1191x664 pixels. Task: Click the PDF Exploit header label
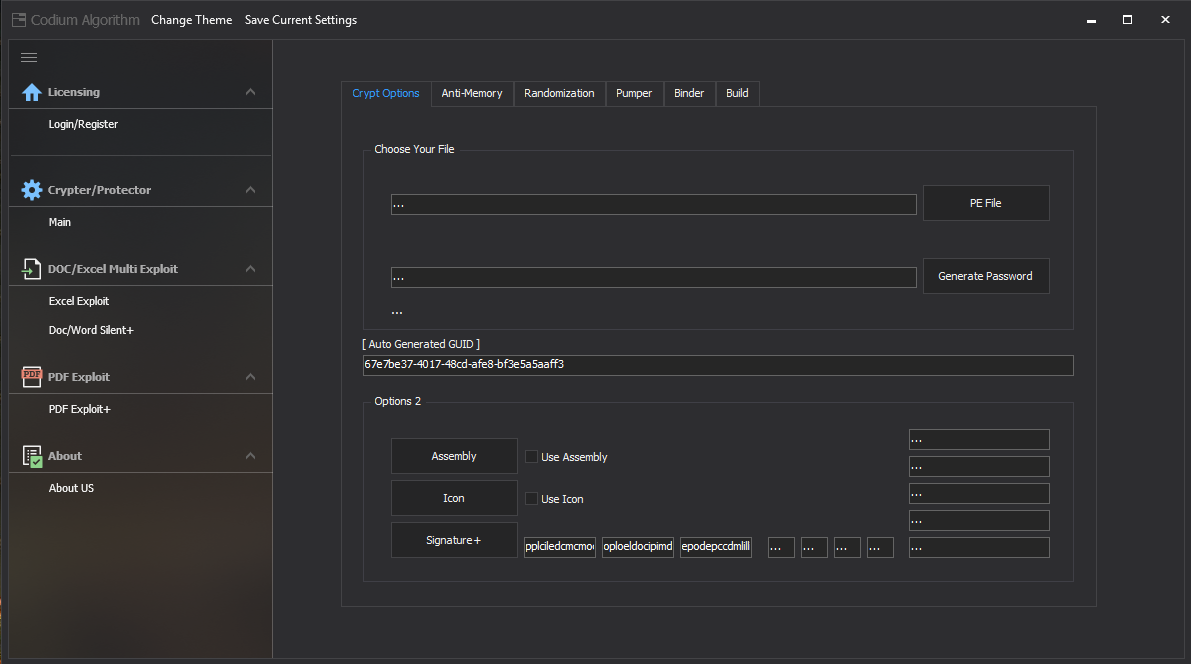[79, 377]
